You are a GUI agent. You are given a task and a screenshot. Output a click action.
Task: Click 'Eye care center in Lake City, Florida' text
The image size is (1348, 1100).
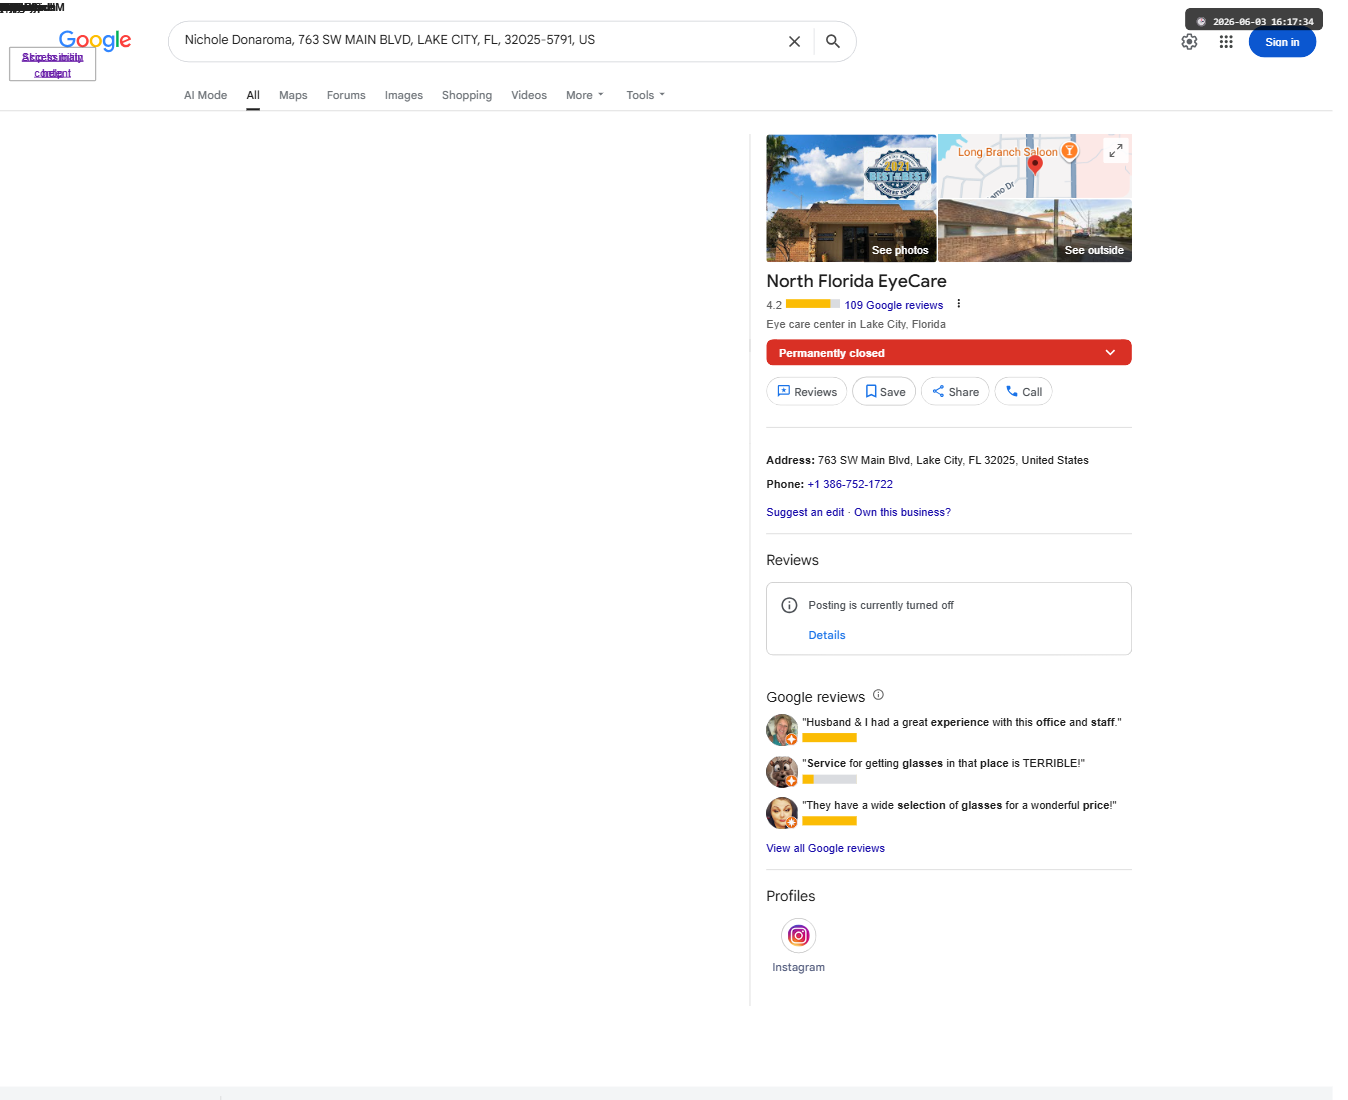(856, 324)
